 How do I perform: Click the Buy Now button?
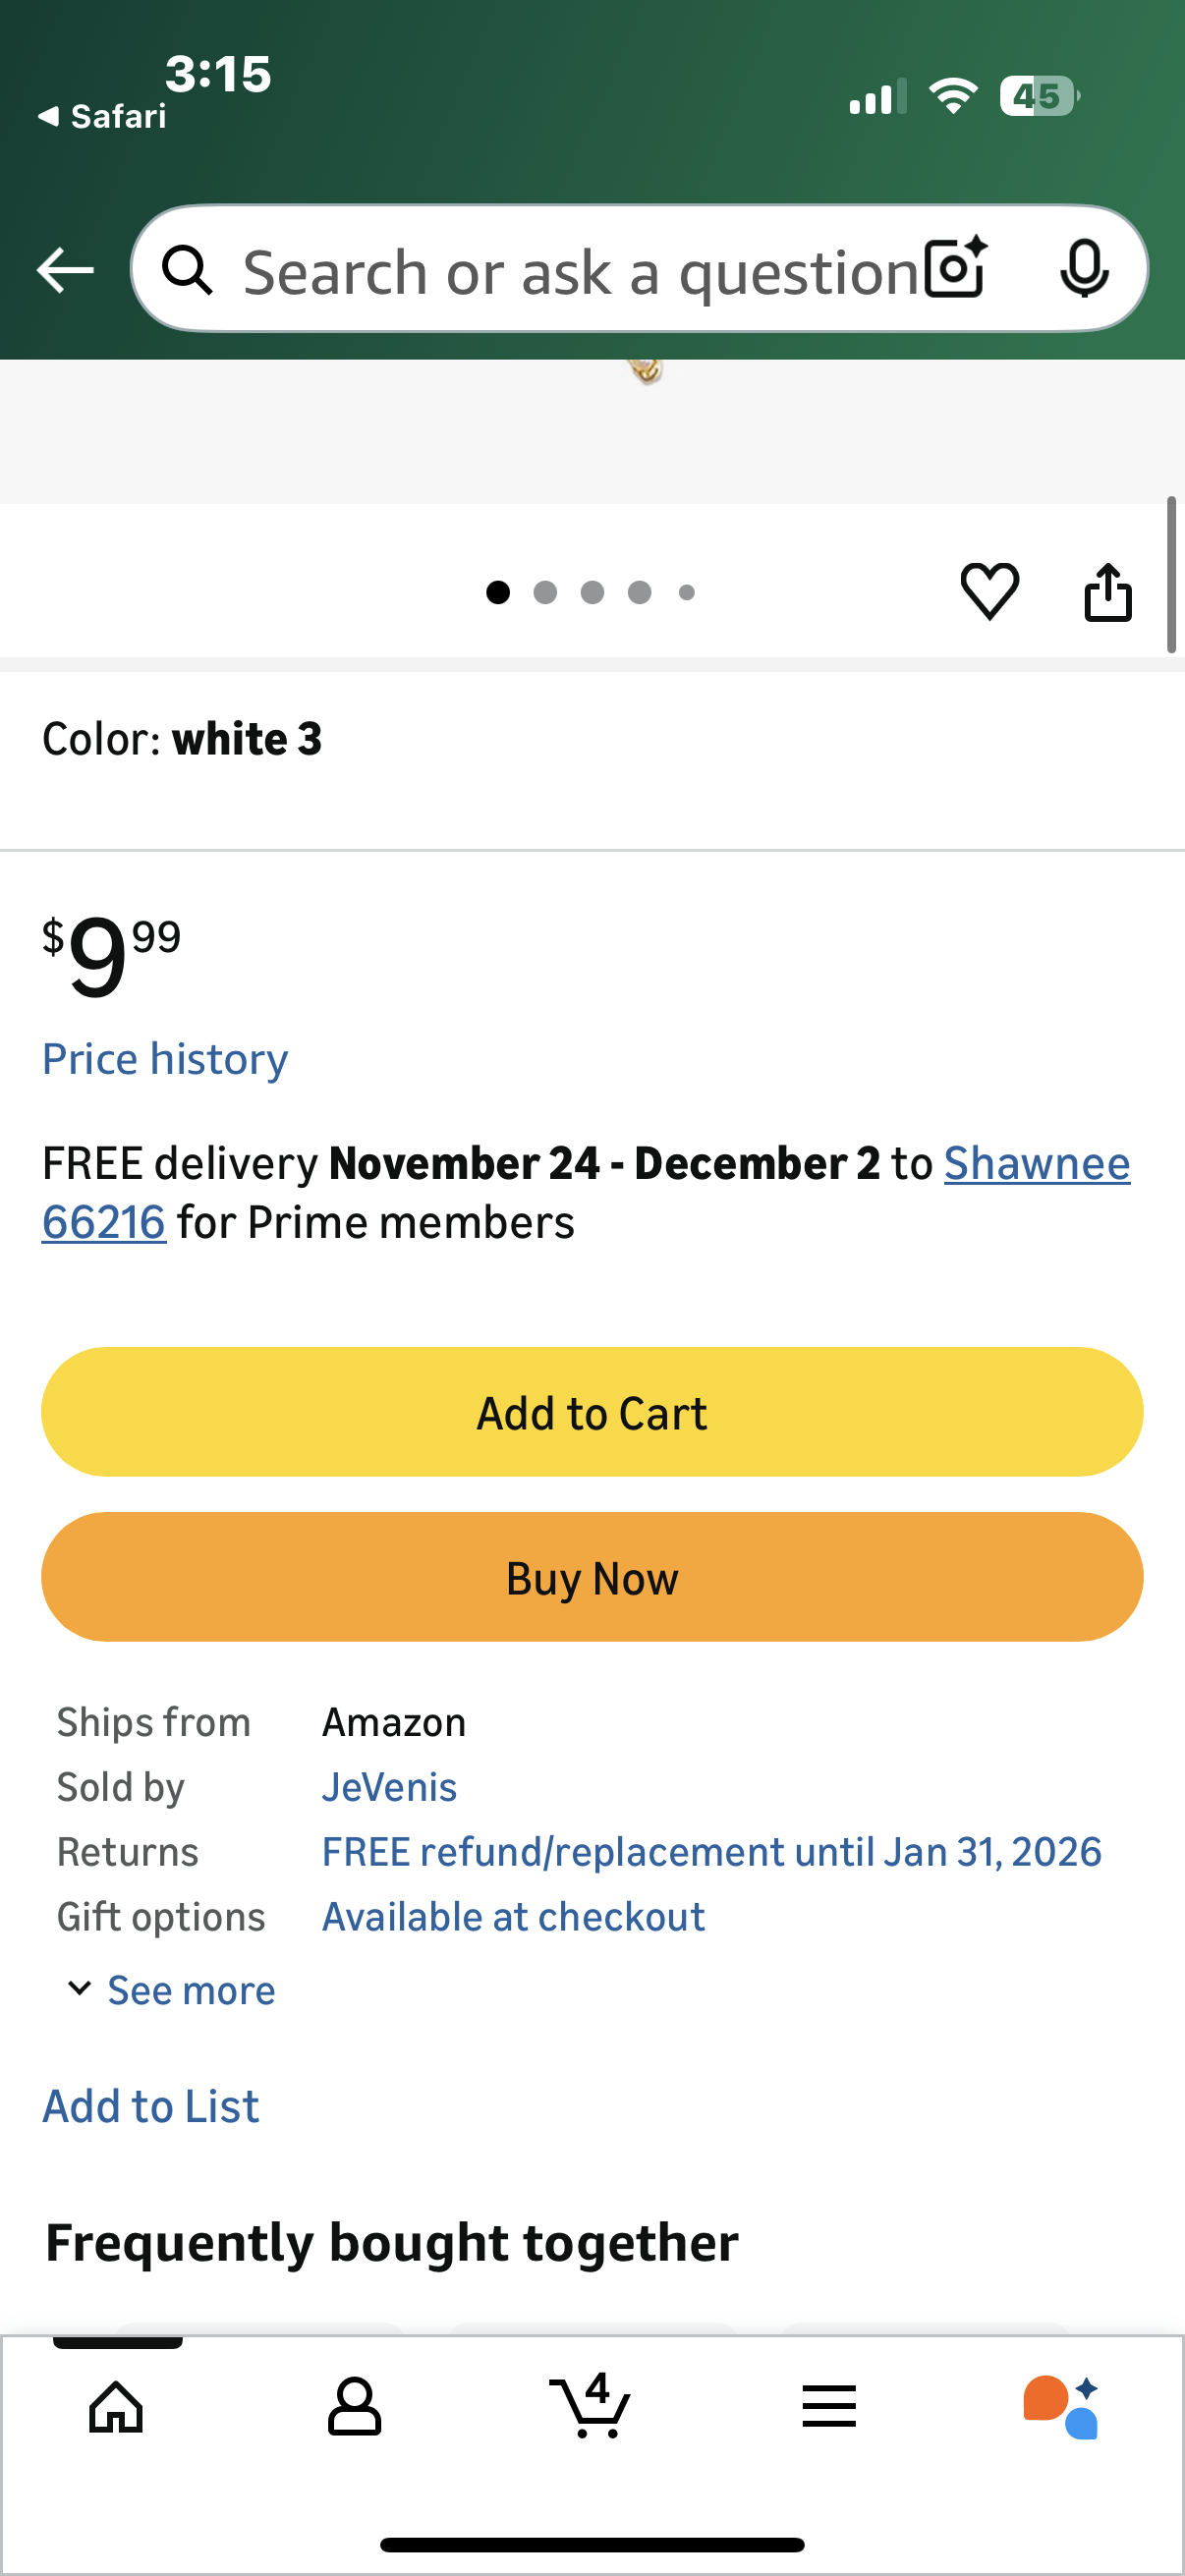coord(592,1577)
